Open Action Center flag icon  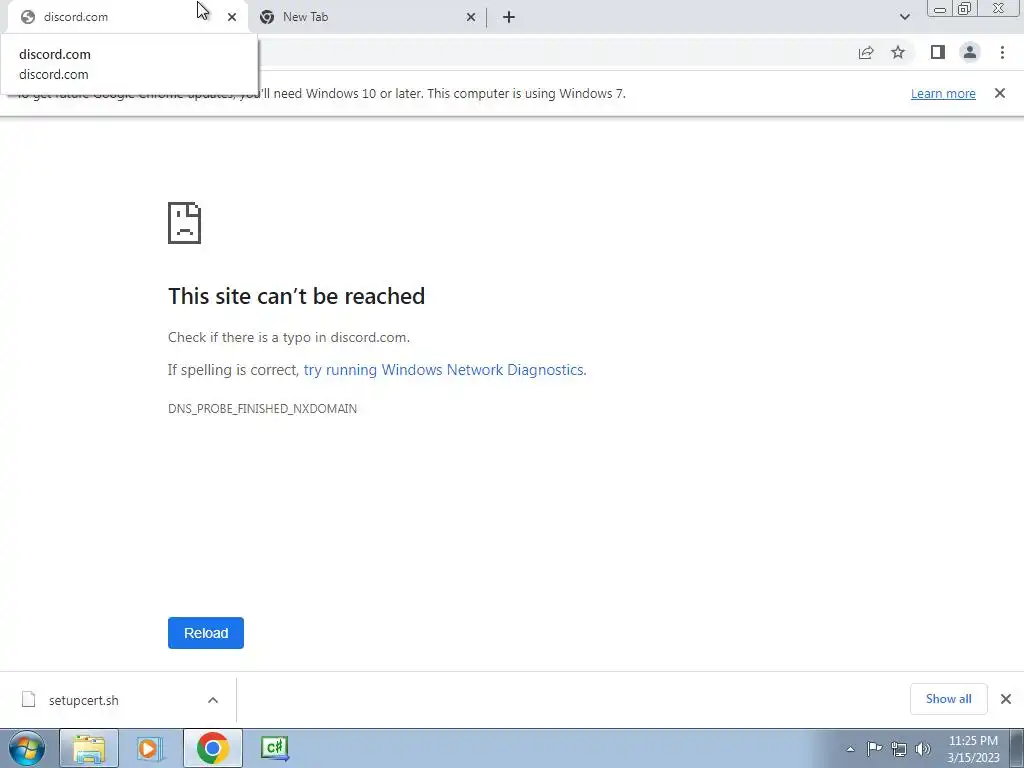(x=874, y=748)
